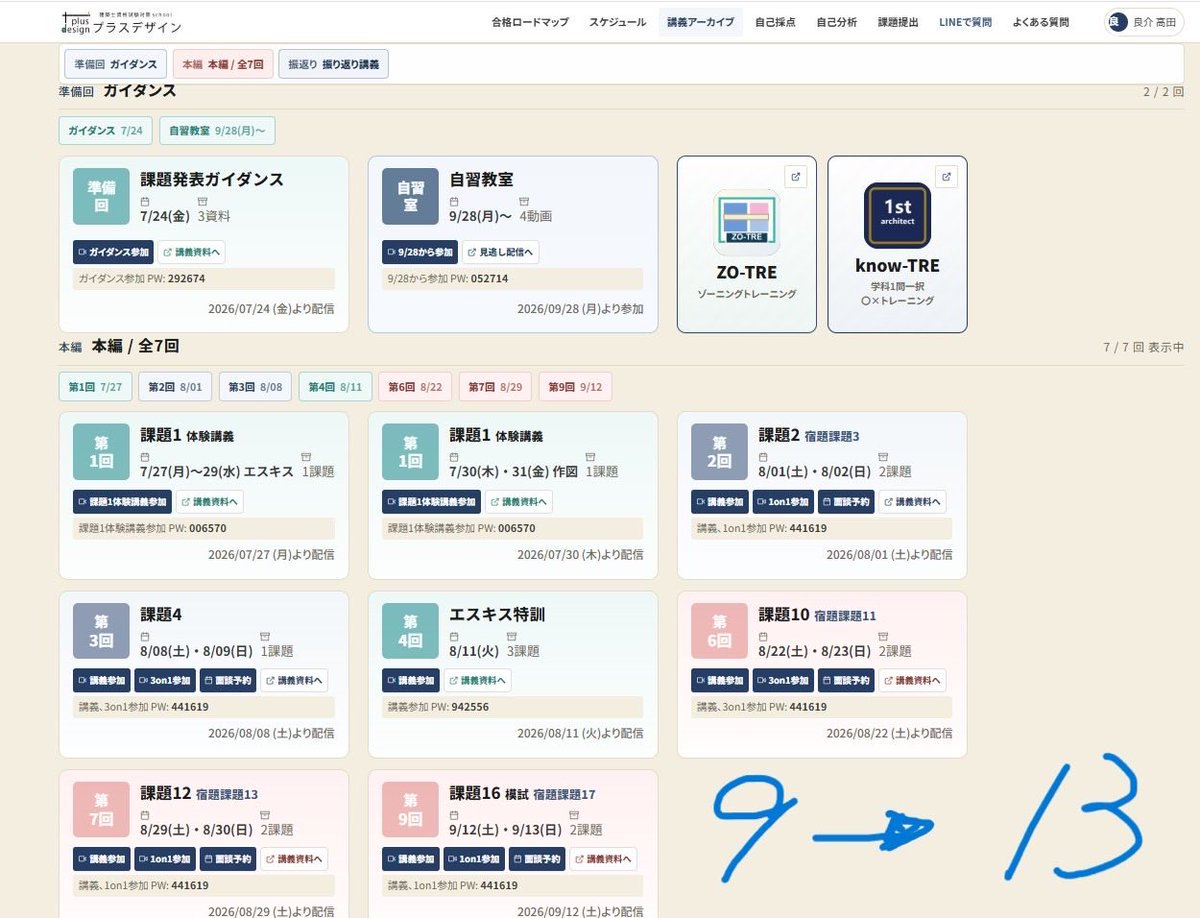Select the 第3回 8/08 chip
1200x918 pixels.
click(x=255, y=387)
